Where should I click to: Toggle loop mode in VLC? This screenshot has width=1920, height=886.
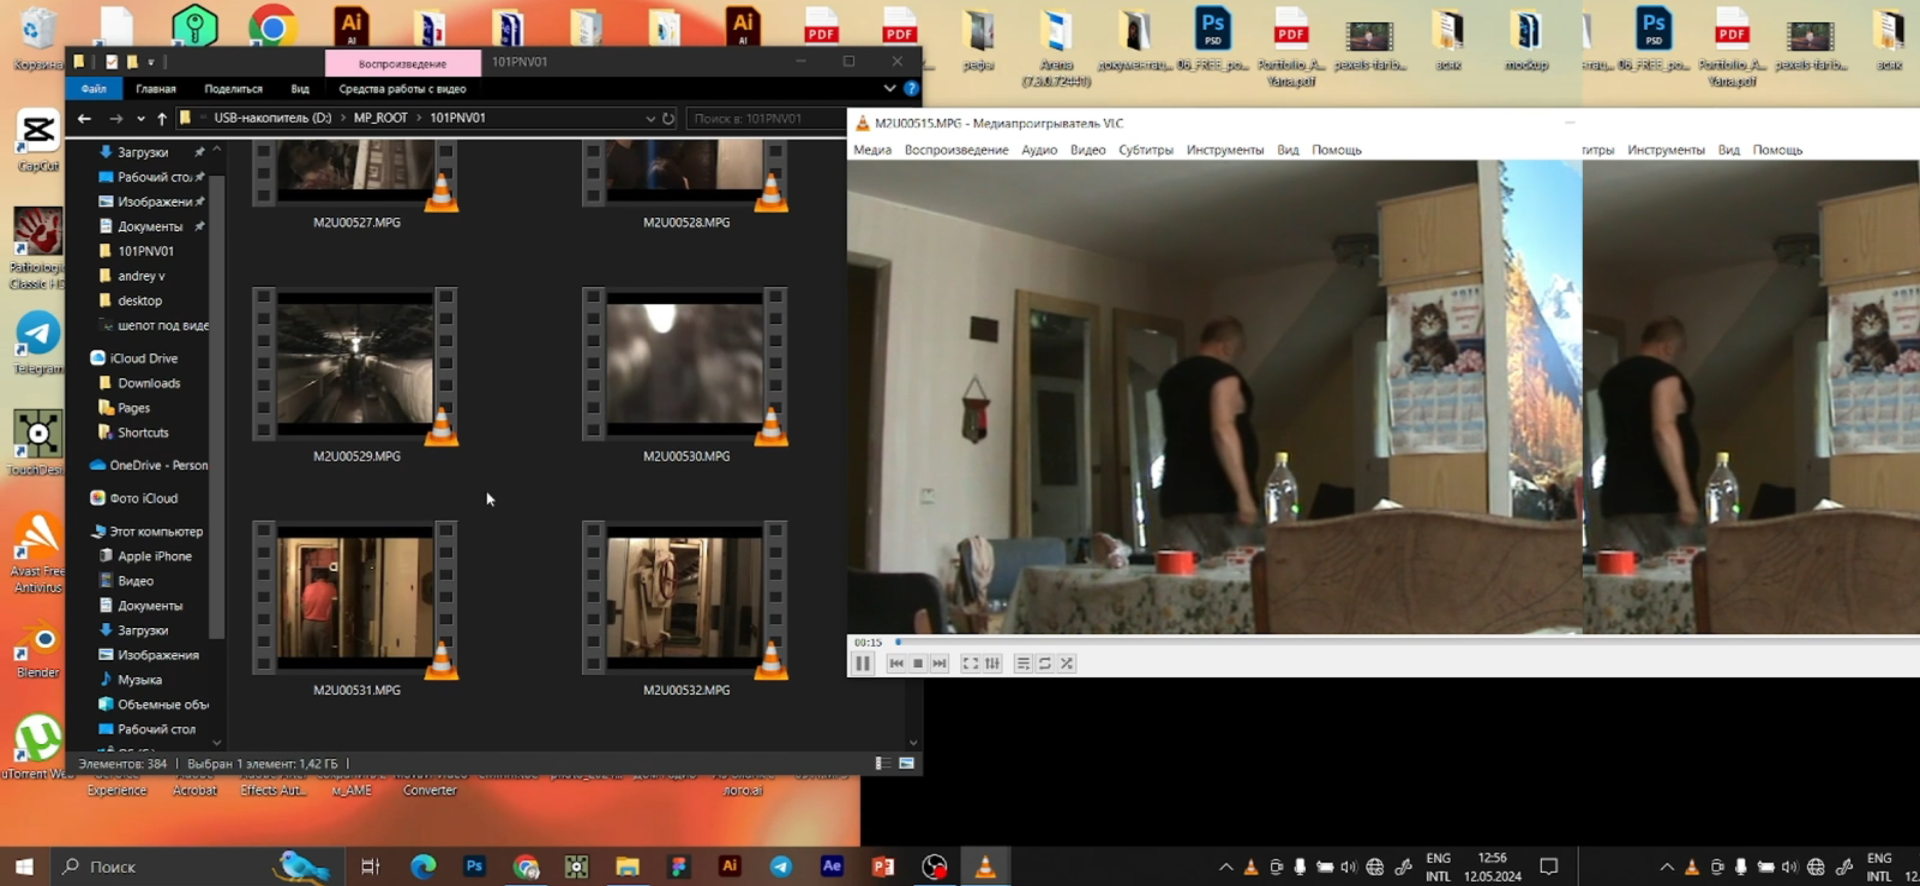pos(1045,663)
